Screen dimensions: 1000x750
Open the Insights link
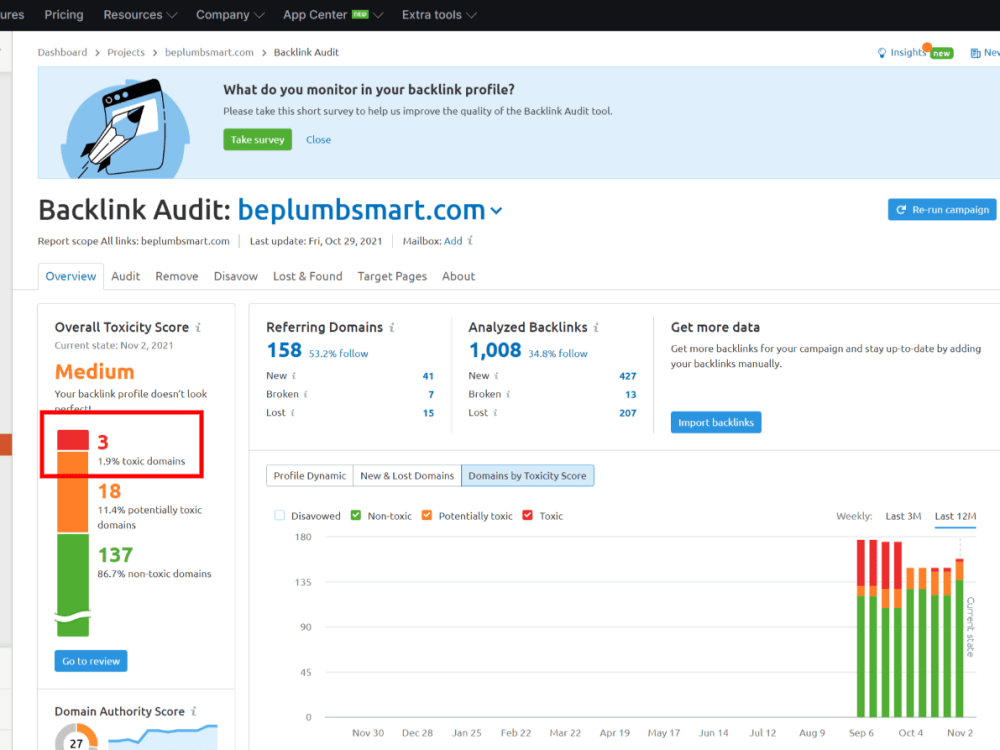coord(908,52)
